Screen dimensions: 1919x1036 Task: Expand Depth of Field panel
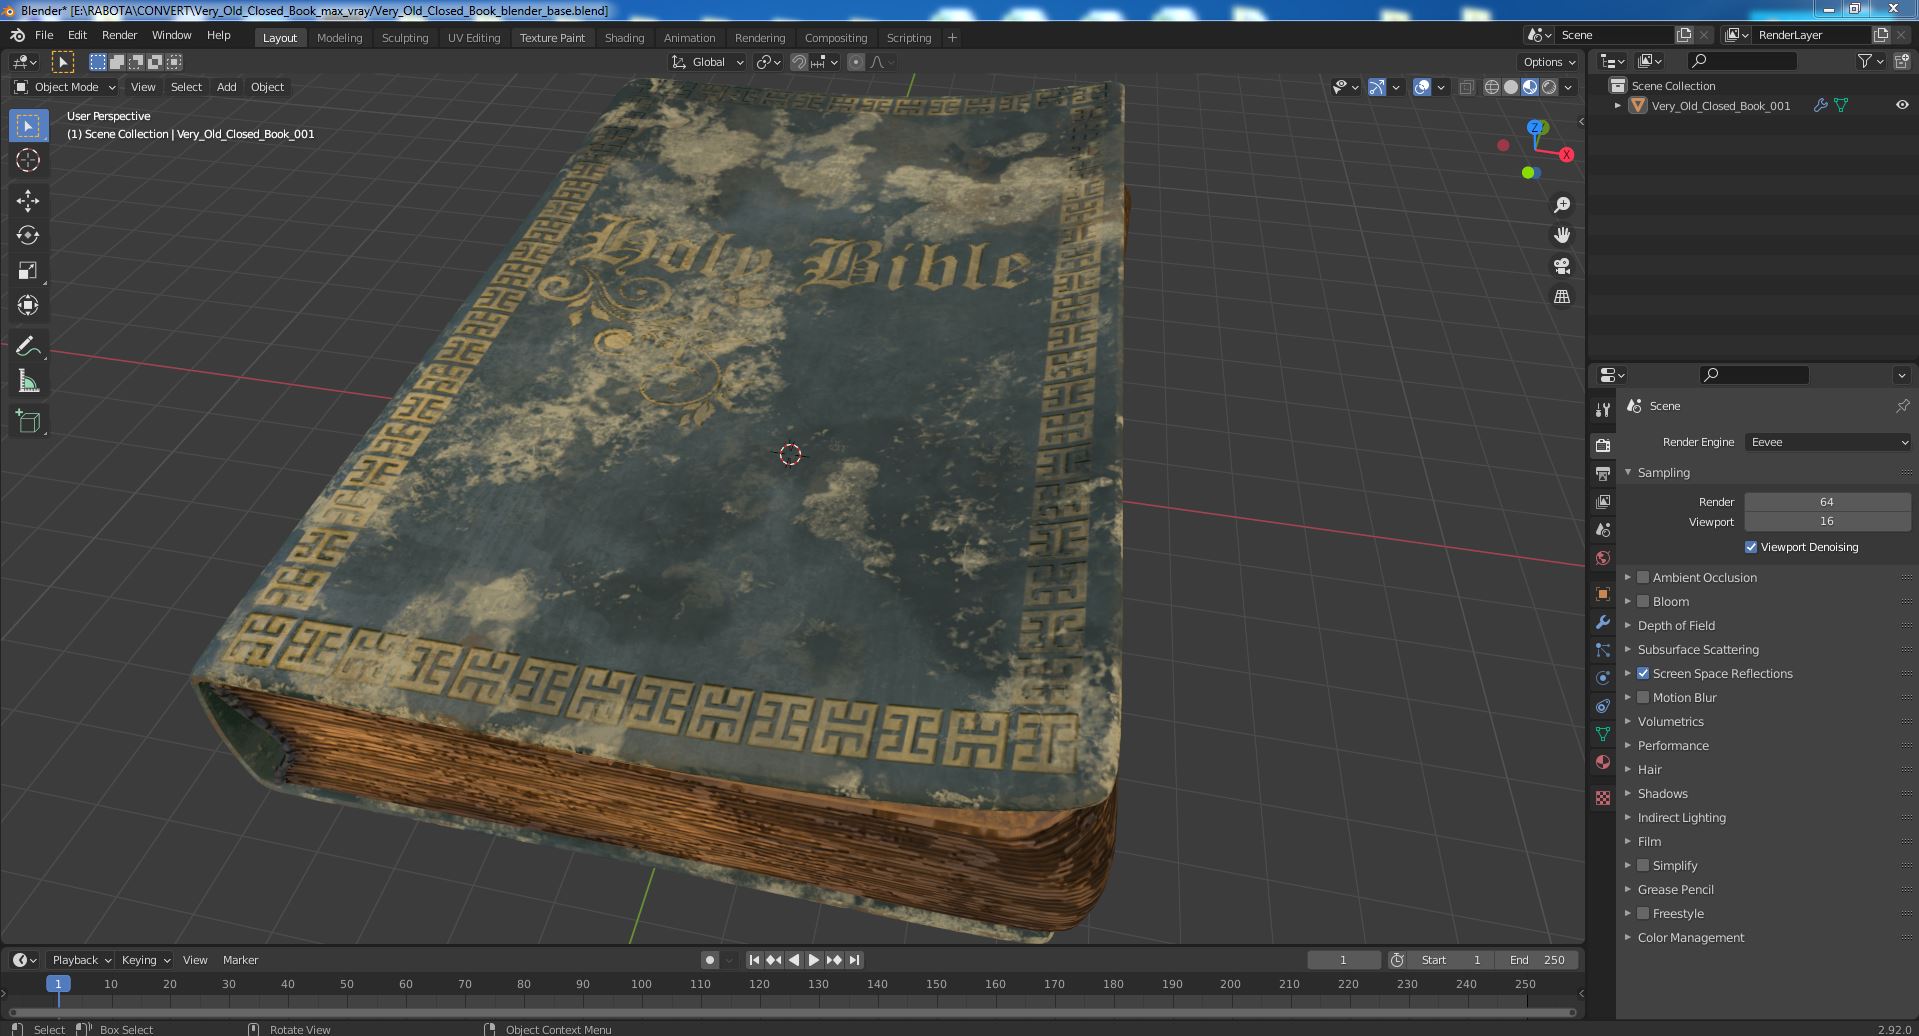pos(1676,625)
